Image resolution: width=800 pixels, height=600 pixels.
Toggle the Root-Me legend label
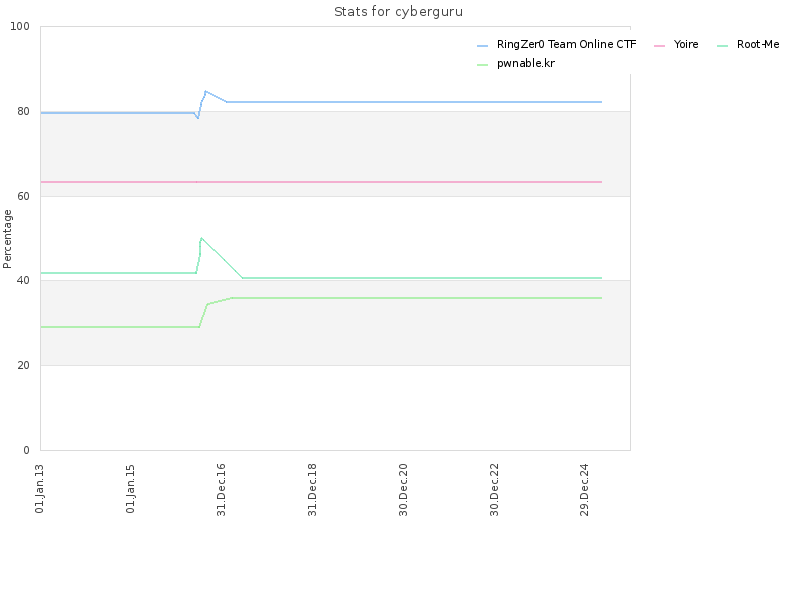[758, 44]
